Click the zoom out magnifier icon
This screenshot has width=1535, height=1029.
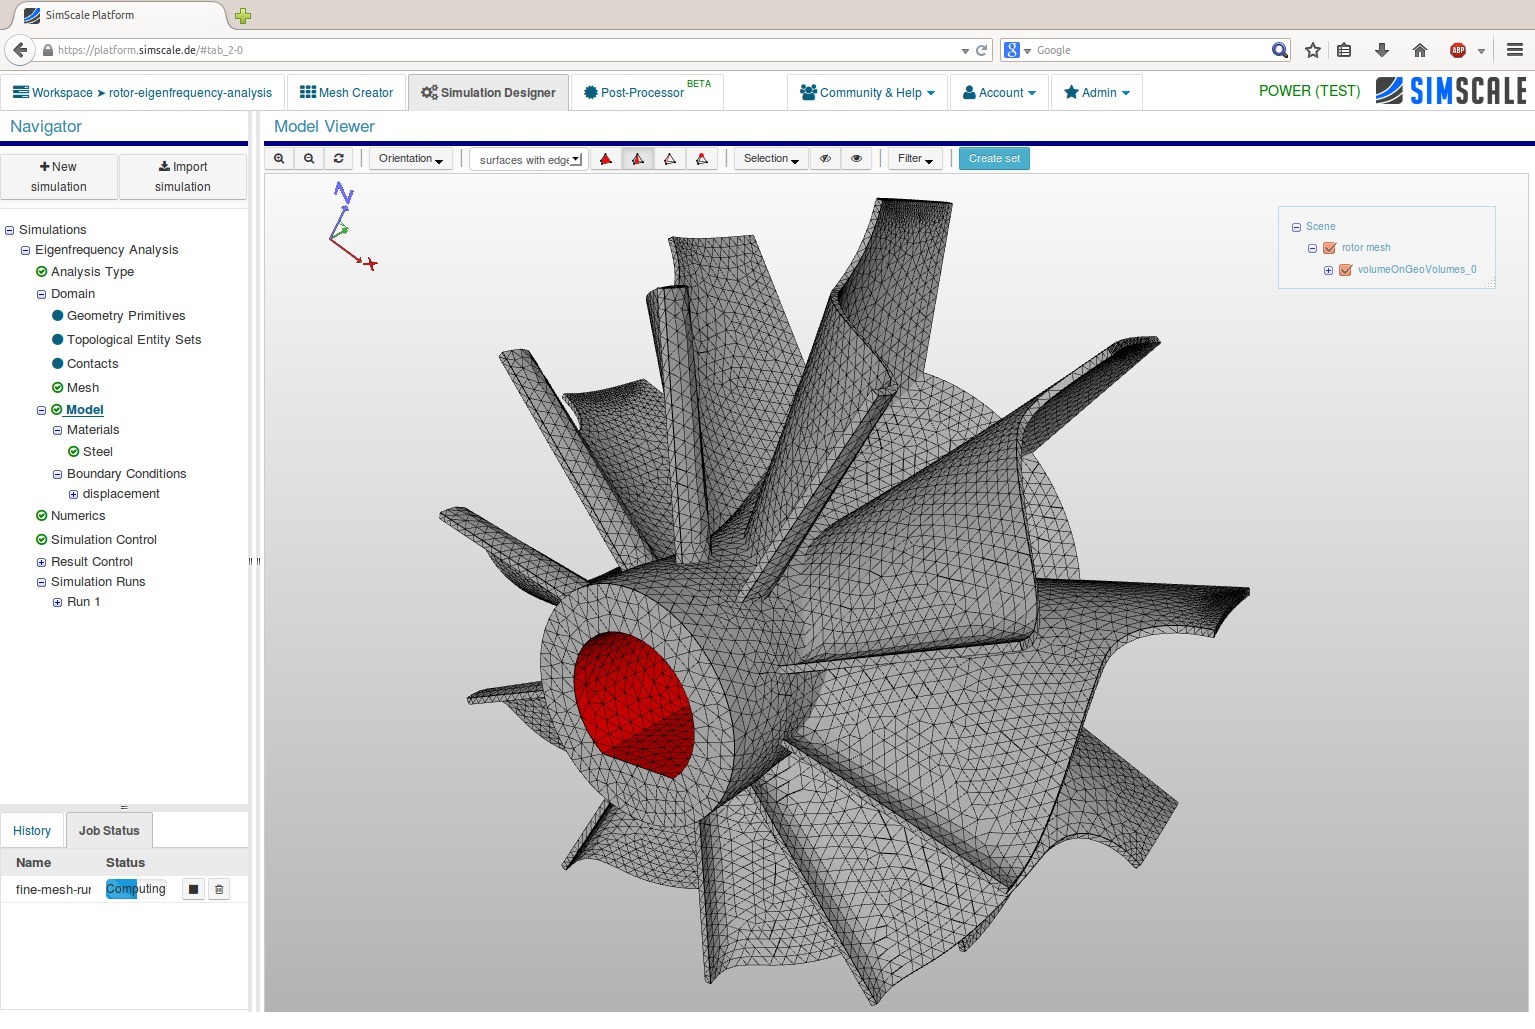309,159
